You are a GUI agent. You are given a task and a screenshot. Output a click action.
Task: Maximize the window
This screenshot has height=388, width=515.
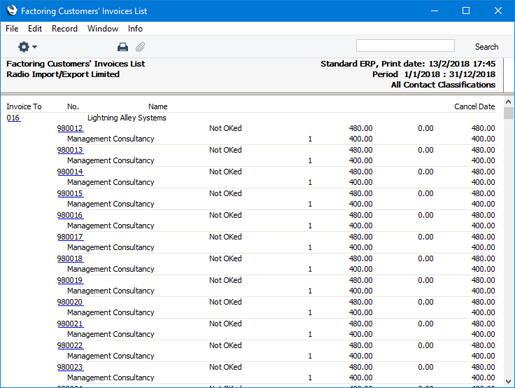466,11
